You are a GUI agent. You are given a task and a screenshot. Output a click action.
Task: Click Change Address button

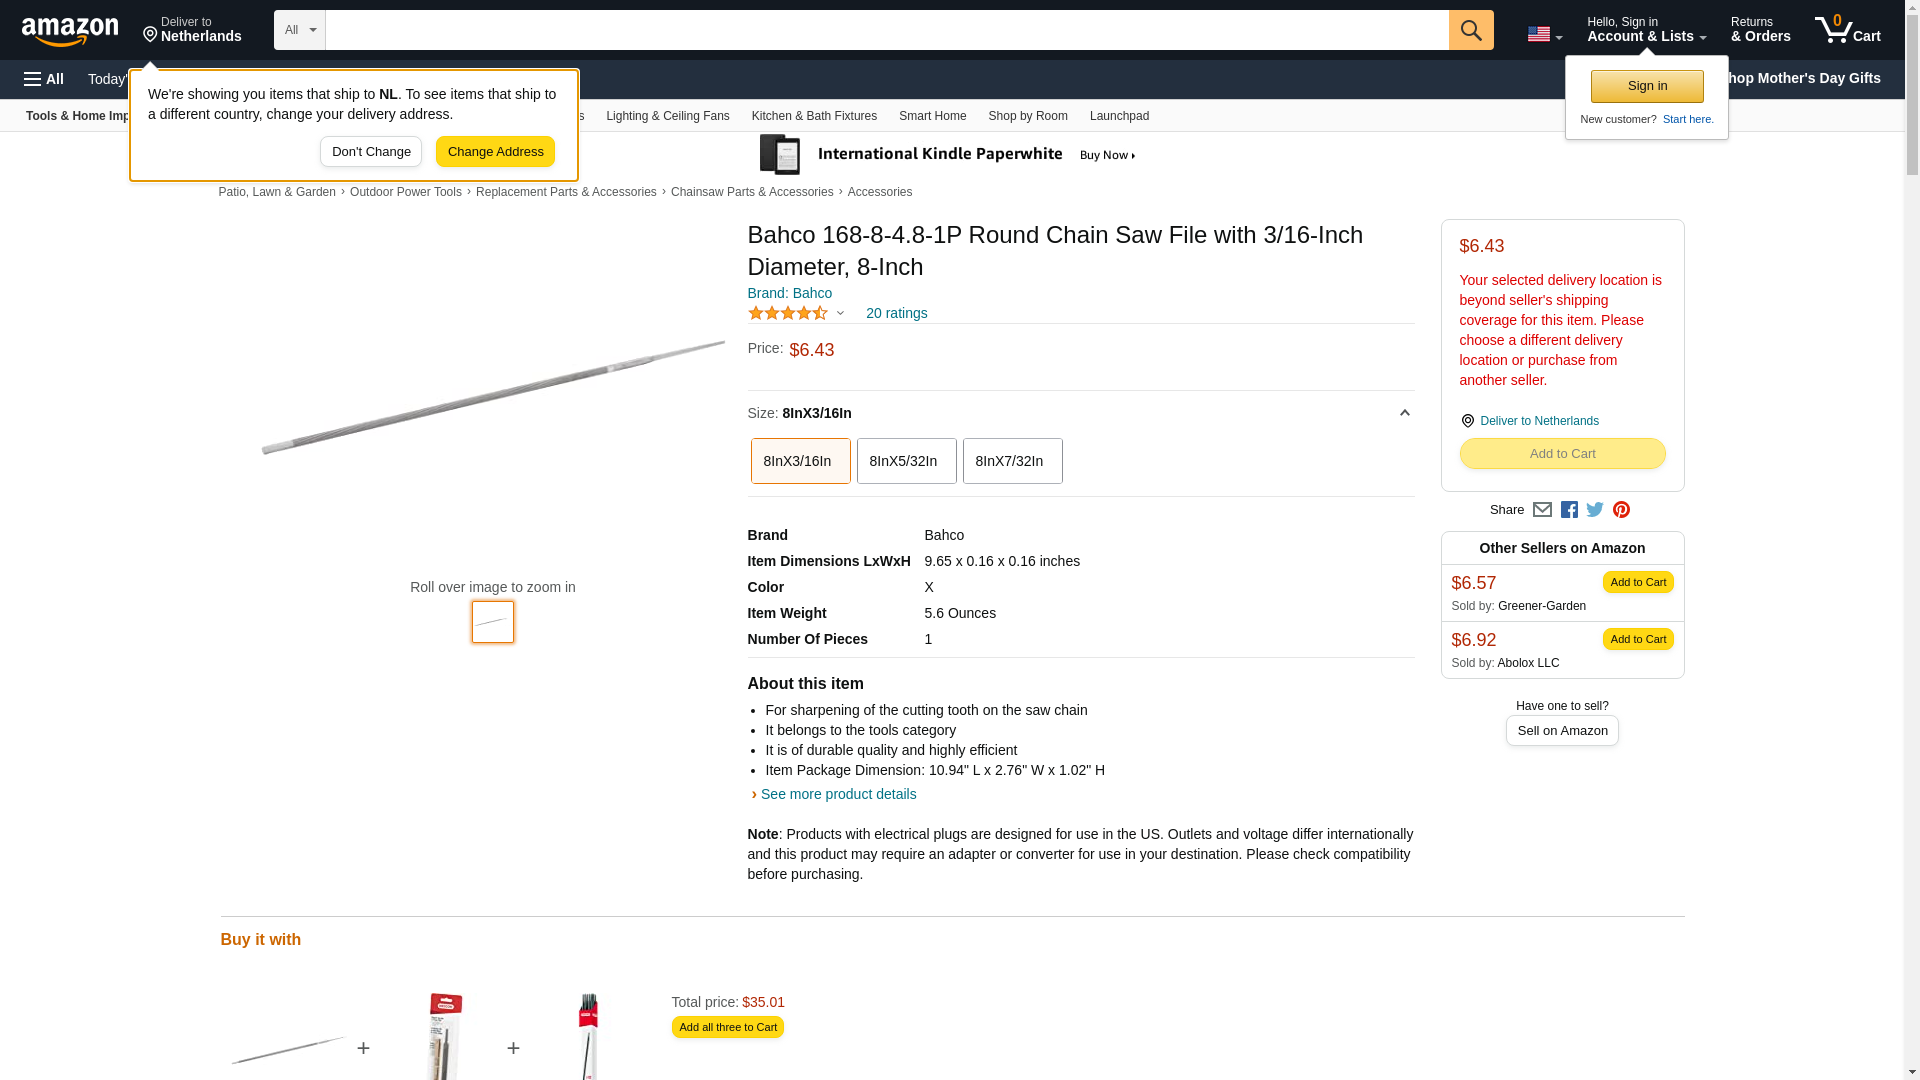[x=495, y=152]
